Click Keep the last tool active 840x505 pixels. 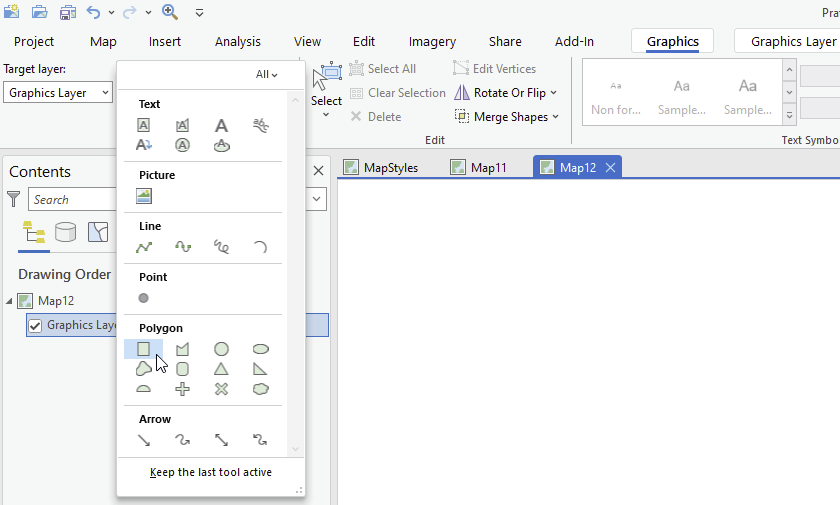coord(211,472)
